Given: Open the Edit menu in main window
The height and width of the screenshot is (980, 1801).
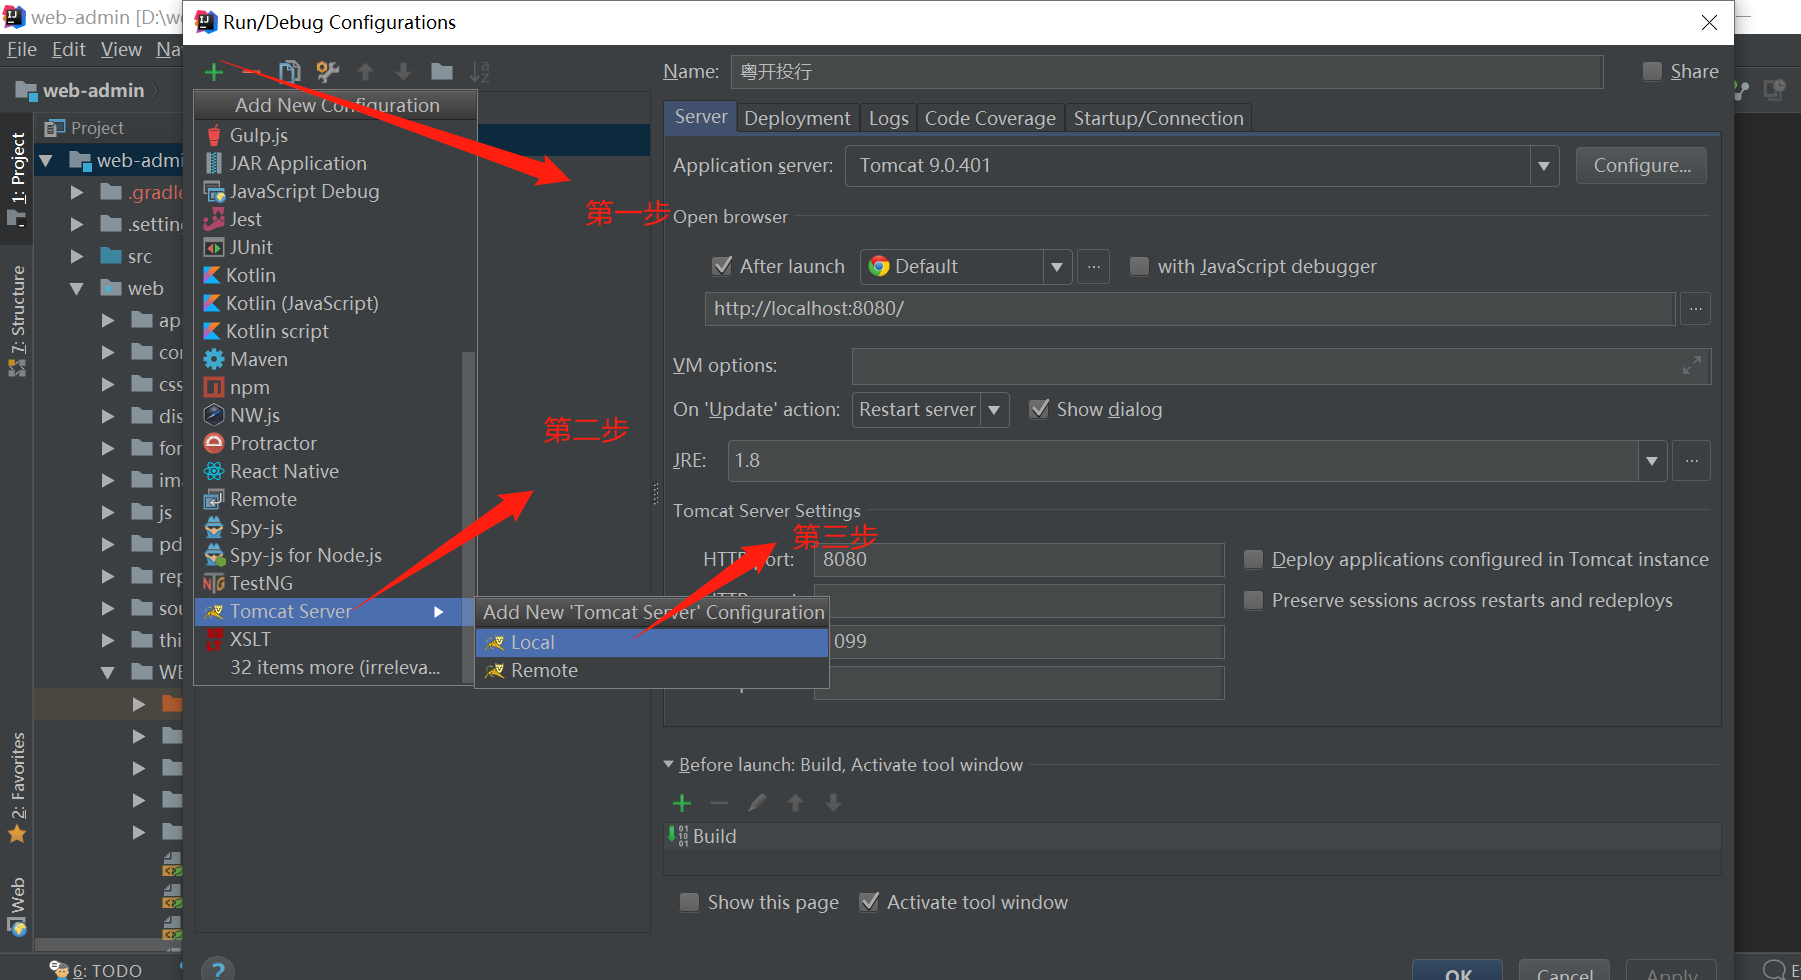Looking at the screenshot, I should coord(68,49).
